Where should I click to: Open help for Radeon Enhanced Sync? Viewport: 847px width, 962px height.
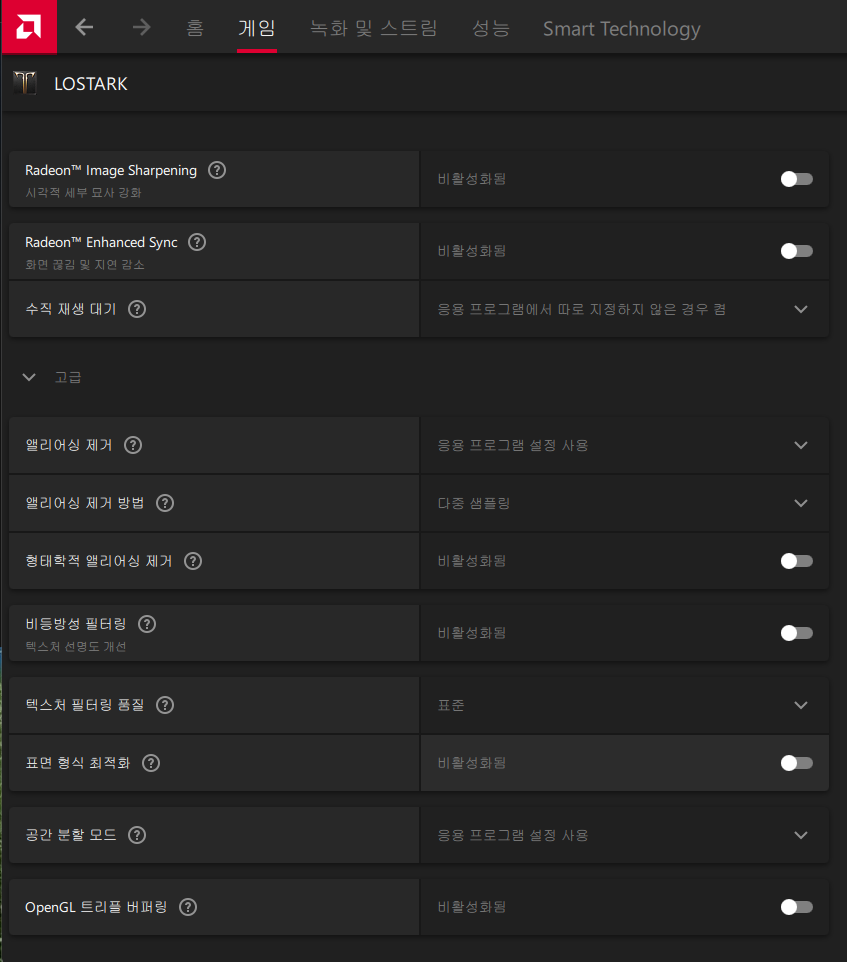pyautogui.click(x=197, y=242)
